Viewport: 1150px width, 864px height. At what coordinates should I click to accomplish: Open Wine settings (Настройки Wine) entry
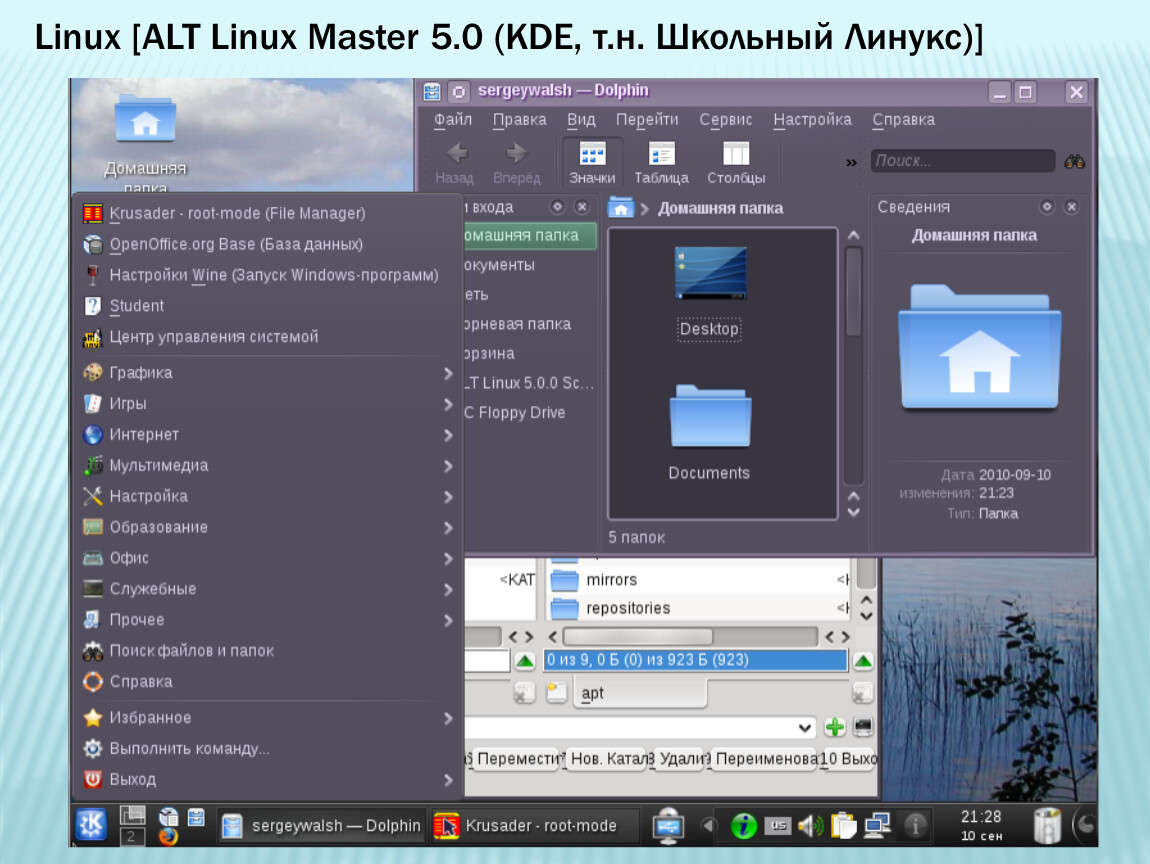pos(268,275)
